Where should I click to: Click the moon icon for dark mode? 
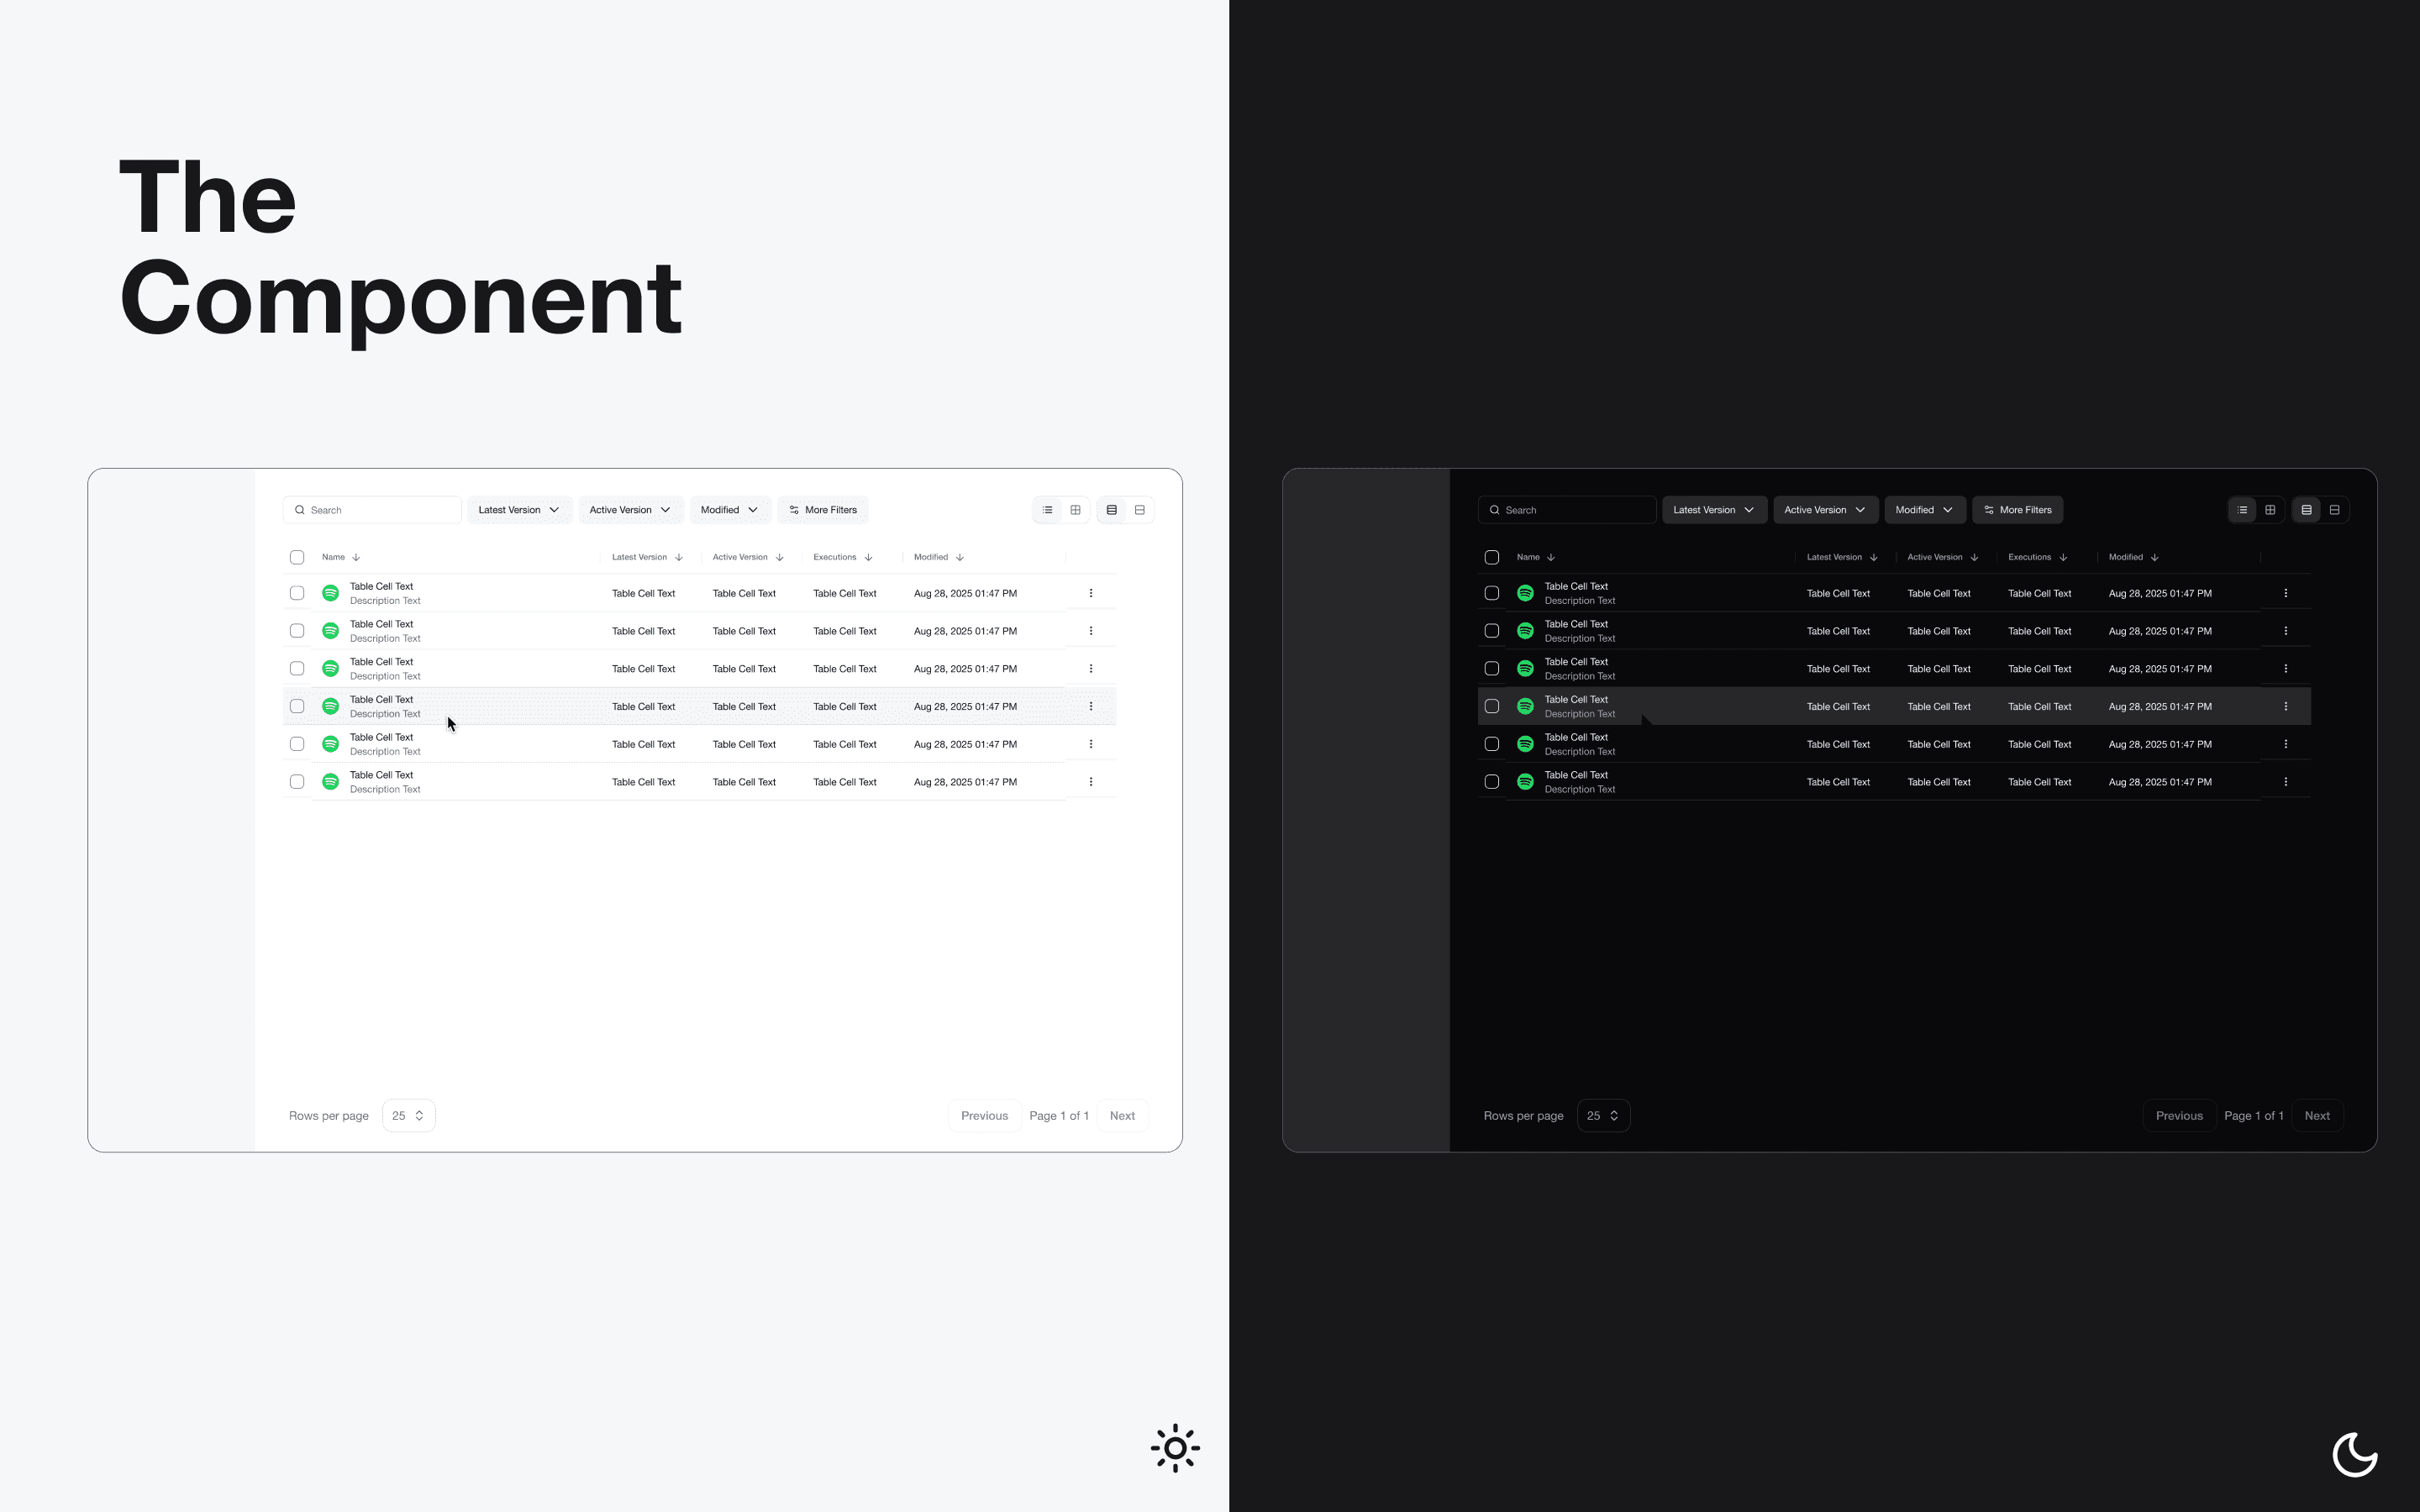coord(2354,1454)
